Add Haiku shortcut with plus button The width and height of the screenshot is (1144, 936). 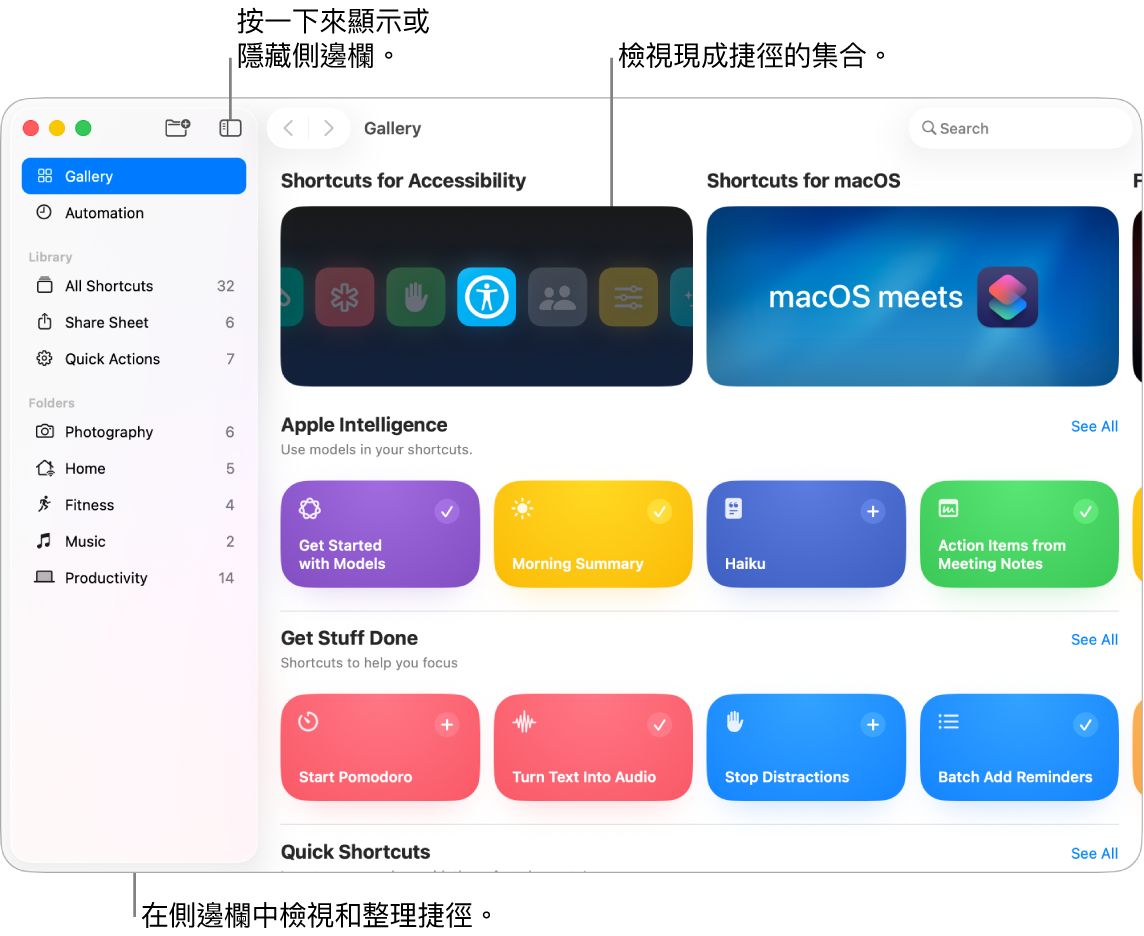point(873,511)
